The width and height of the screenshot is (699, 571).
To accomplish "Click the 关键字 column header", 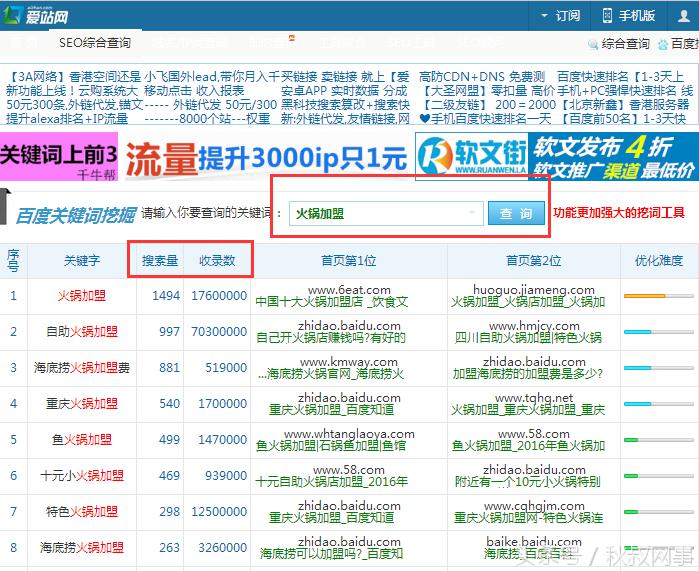I will 82,260.
